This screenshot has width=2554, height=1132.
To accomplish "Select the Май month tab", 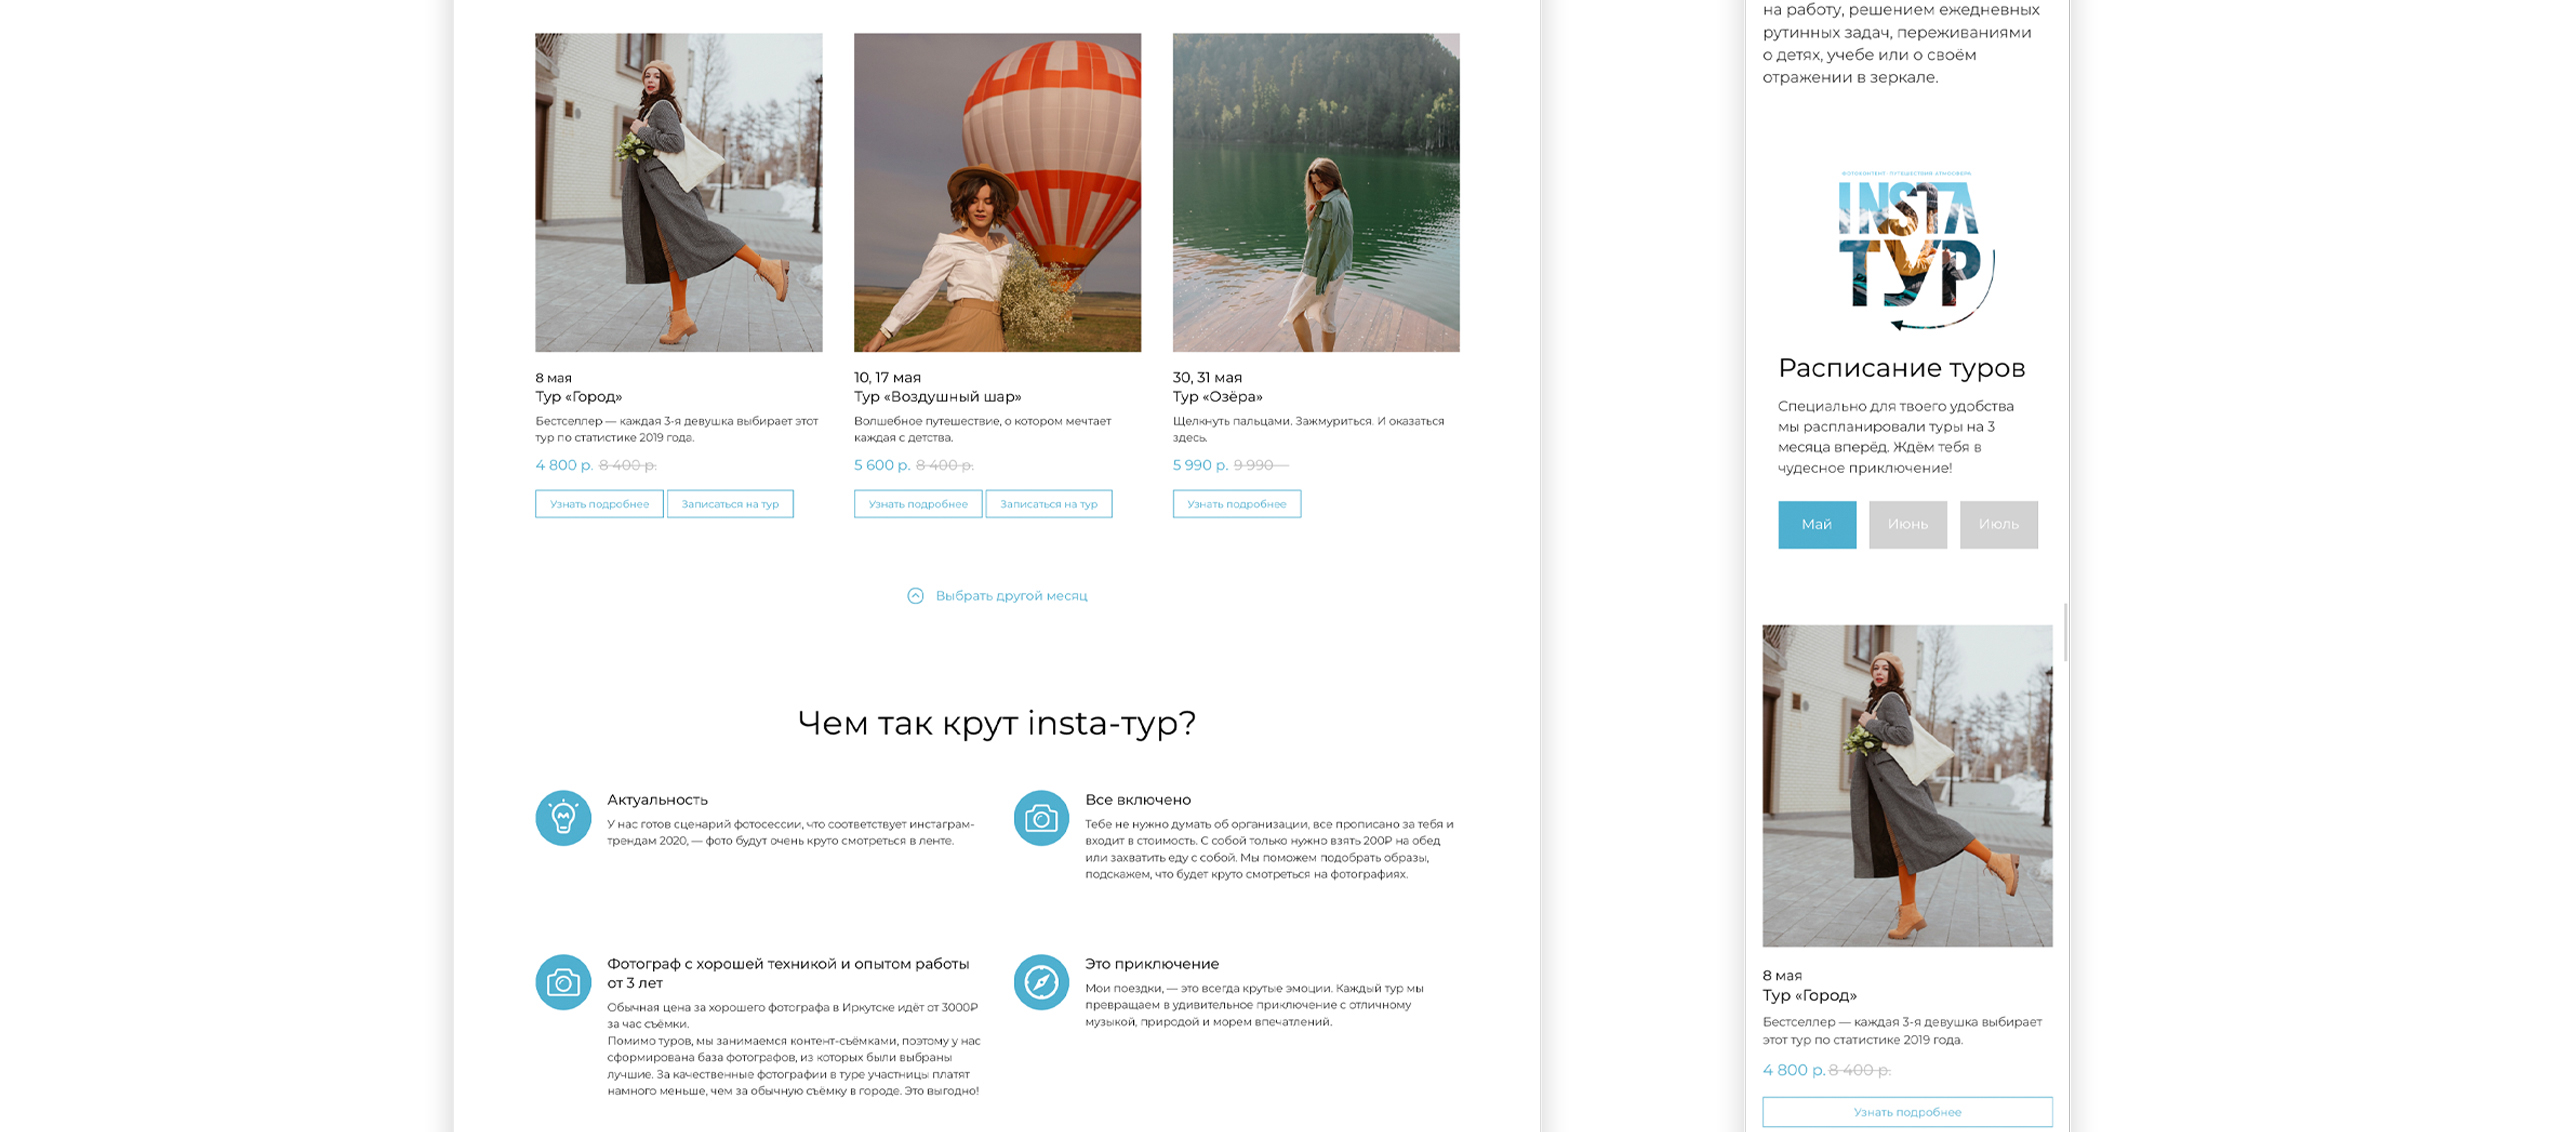I will 1816,525.
